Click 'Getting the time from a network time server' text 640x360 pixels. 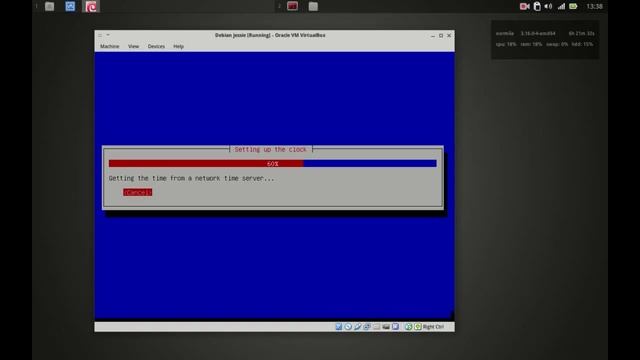tap(191, 178)
